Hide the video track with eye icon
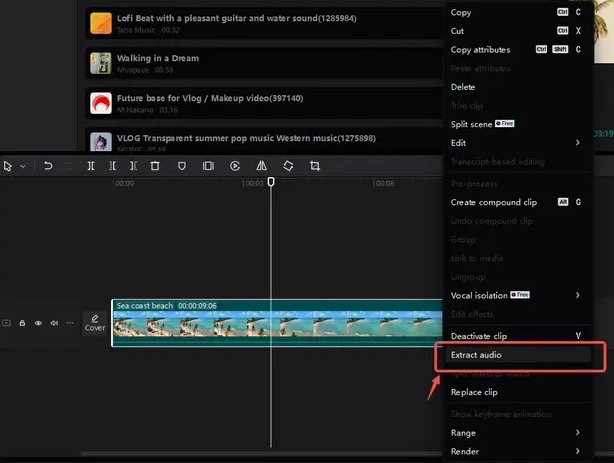The width and height of the screenshot is (614, 463). pyautogui.click(x=38, y=323)
